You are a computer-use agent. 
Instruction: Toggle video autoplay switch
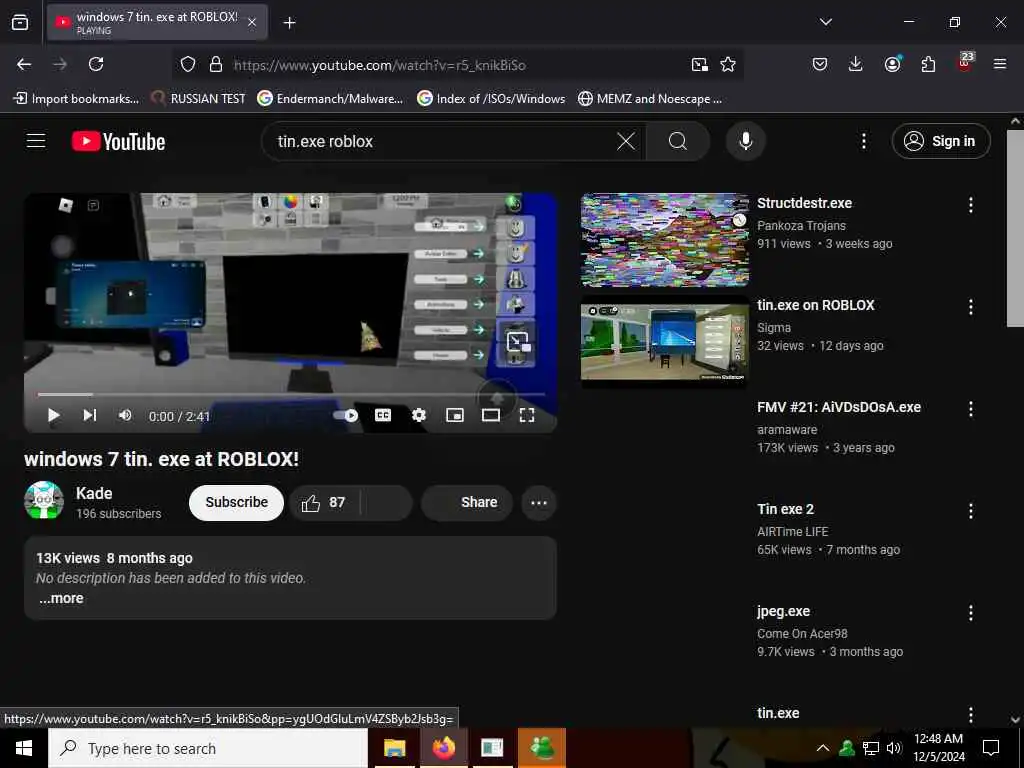click(x=346, y=415)
